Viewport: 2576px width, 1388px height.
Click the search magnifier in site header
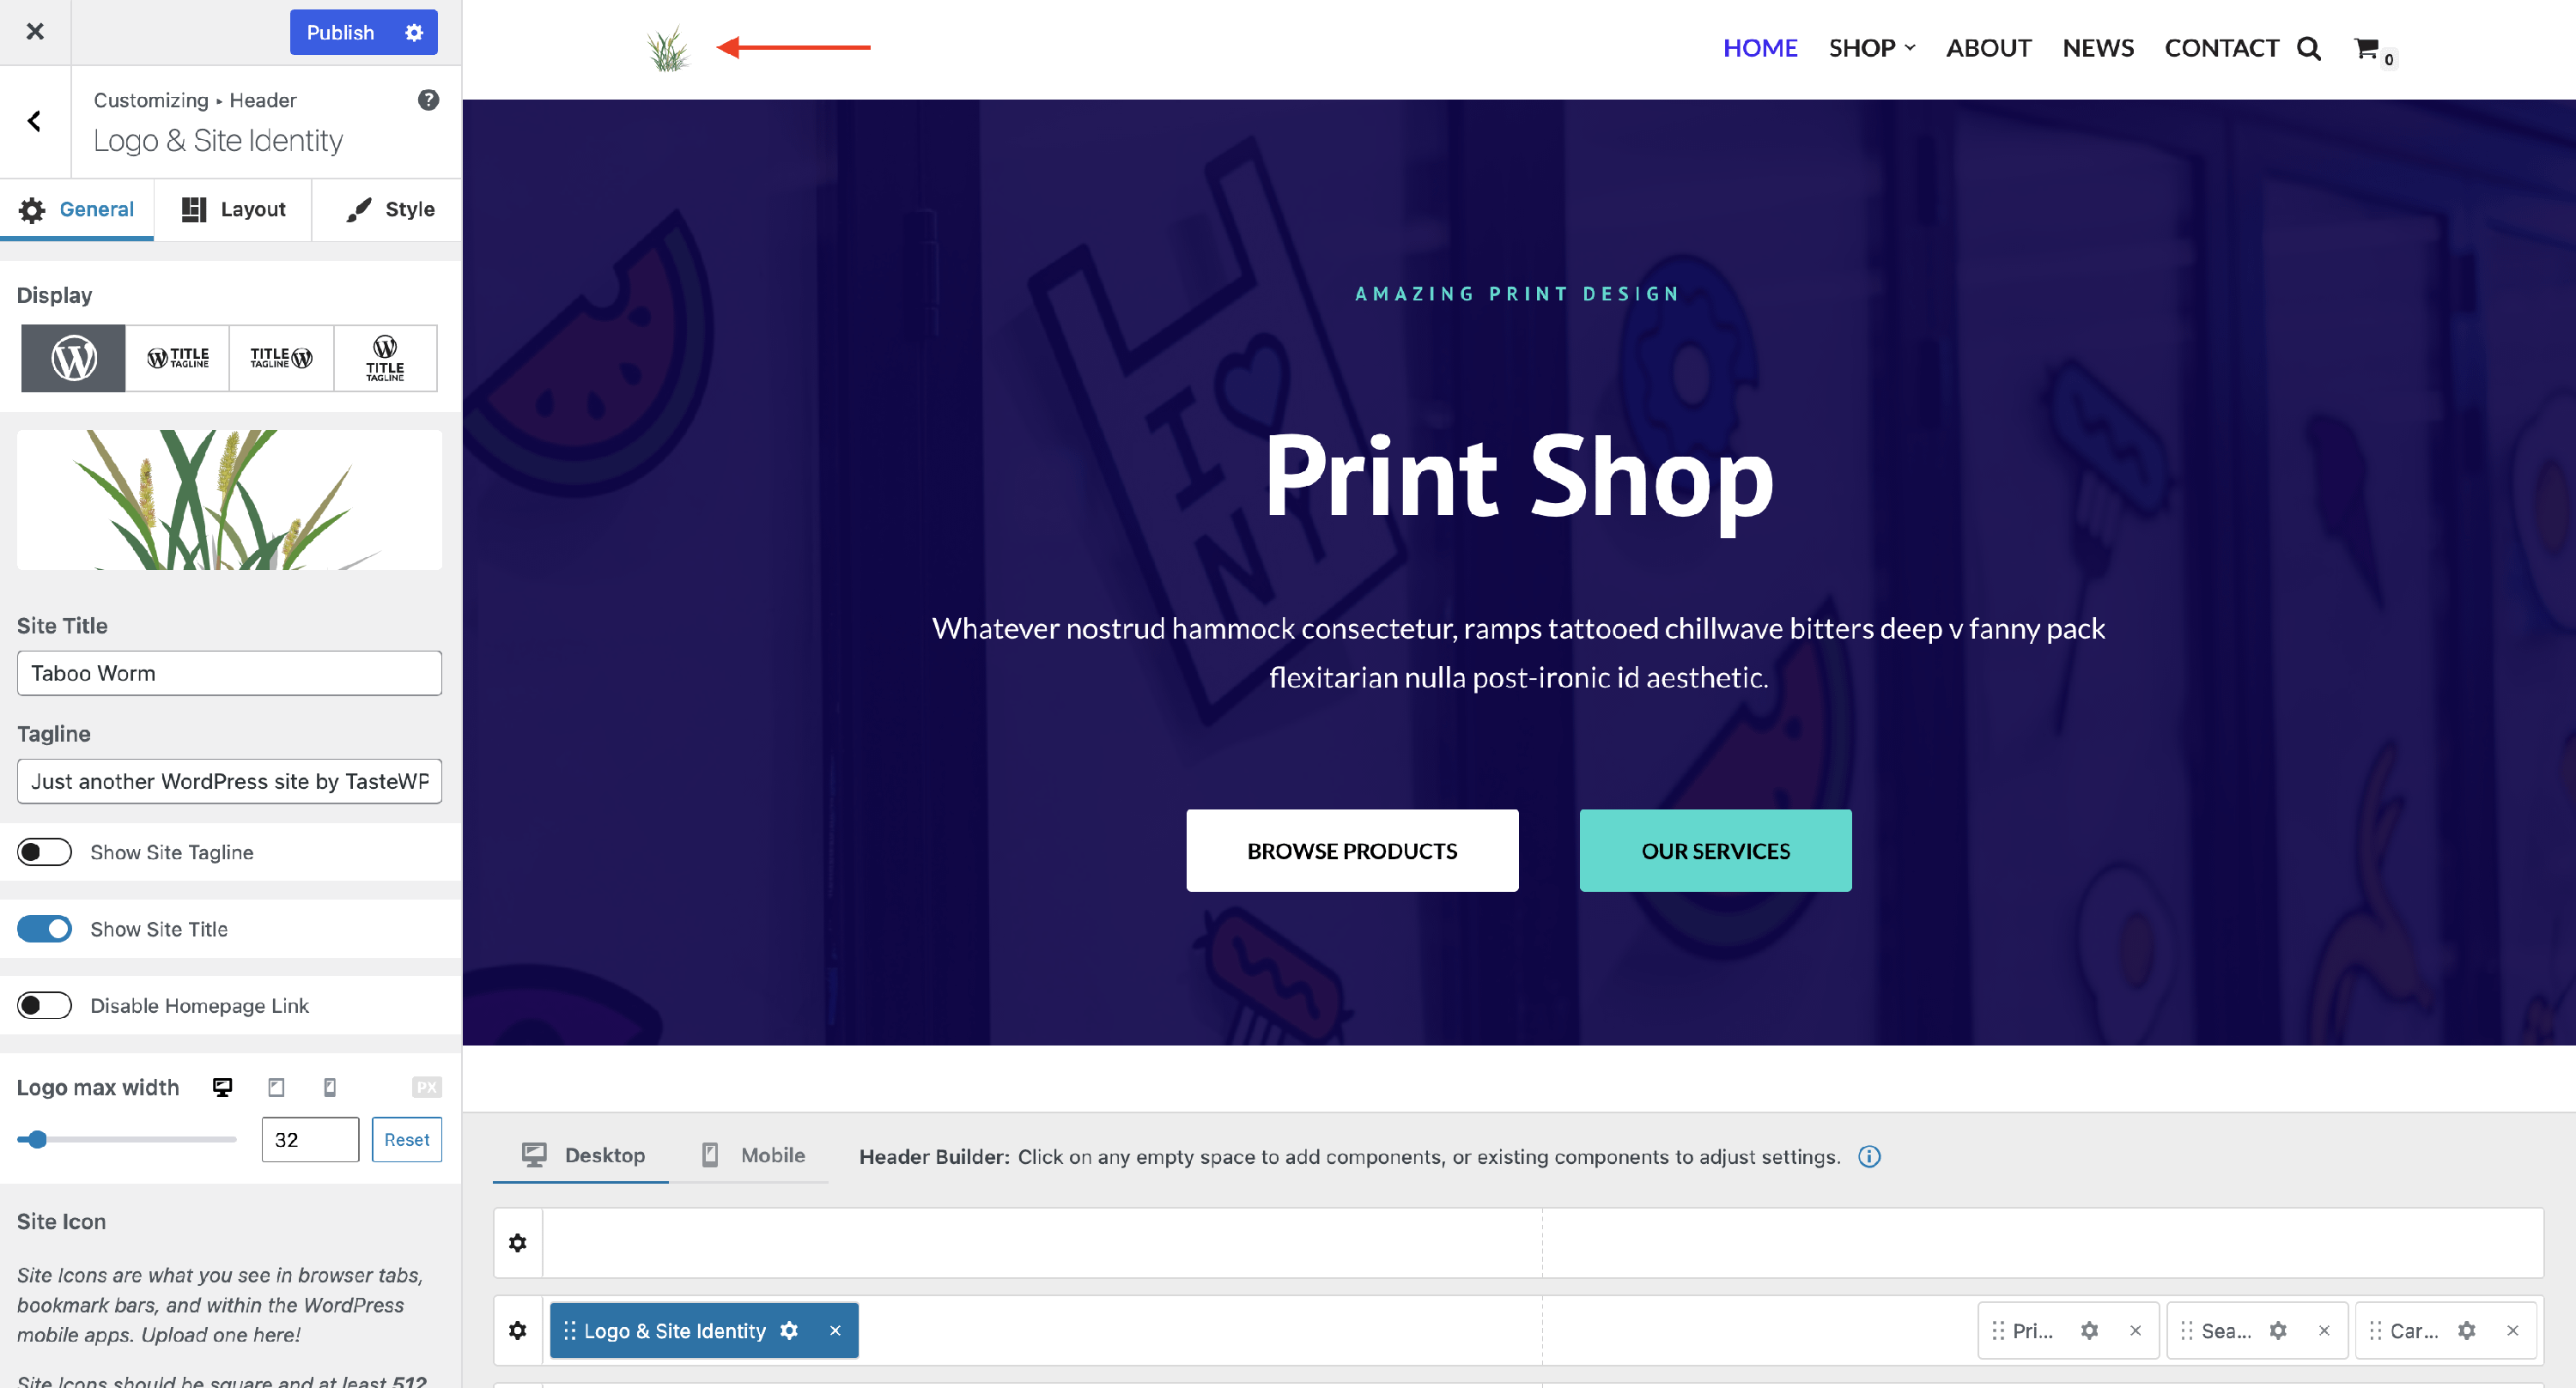[x=2308, y=48]
